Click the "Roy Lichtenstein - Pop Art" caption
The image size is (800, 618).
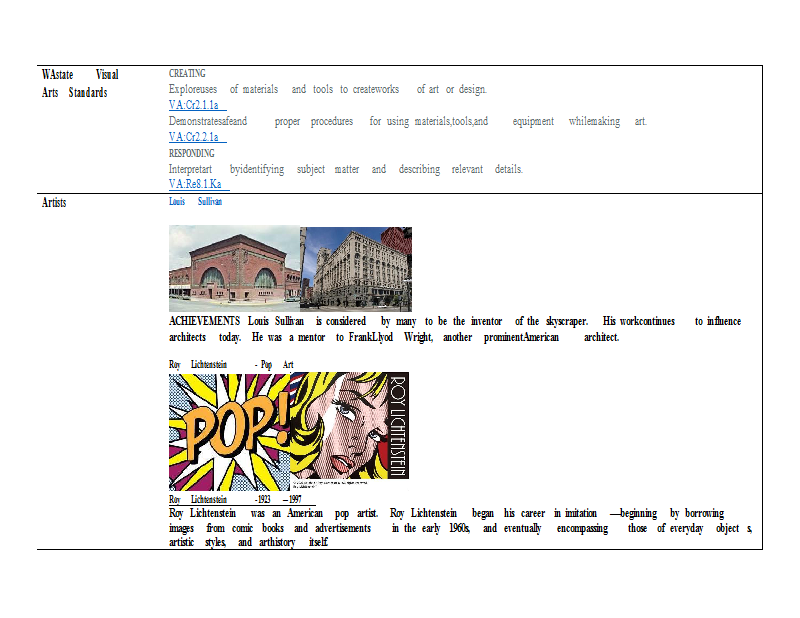(231, 364)
